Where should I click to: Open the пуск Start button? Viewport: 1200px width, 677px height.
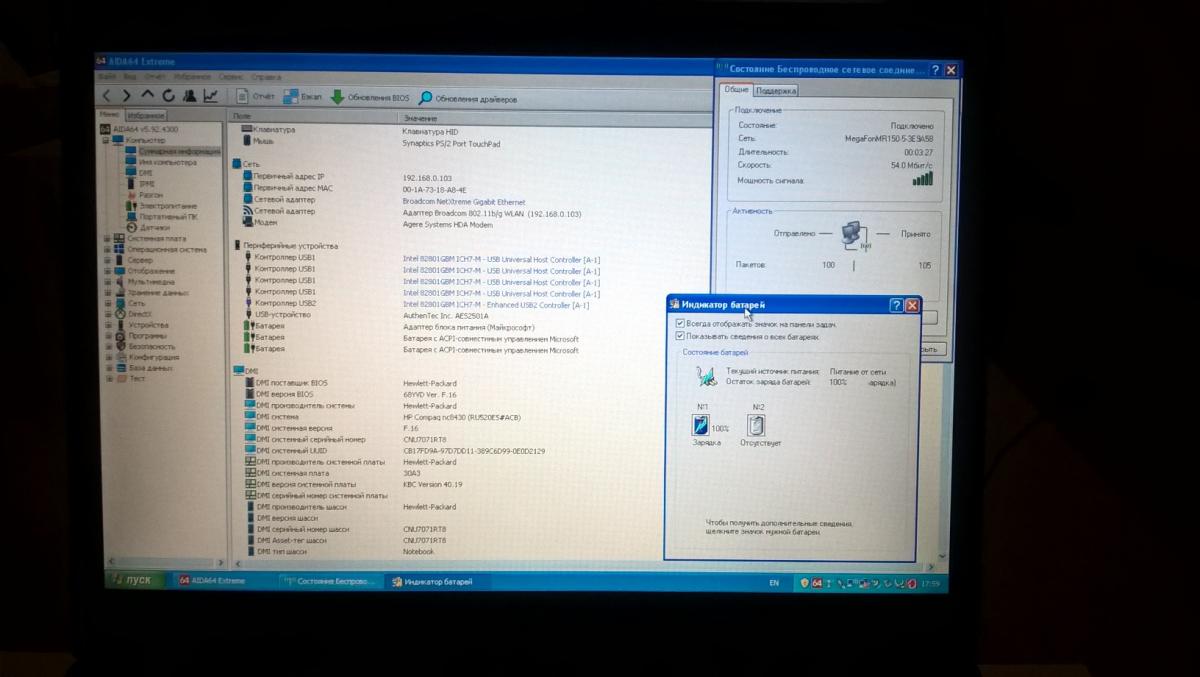(x=135, y=580)
